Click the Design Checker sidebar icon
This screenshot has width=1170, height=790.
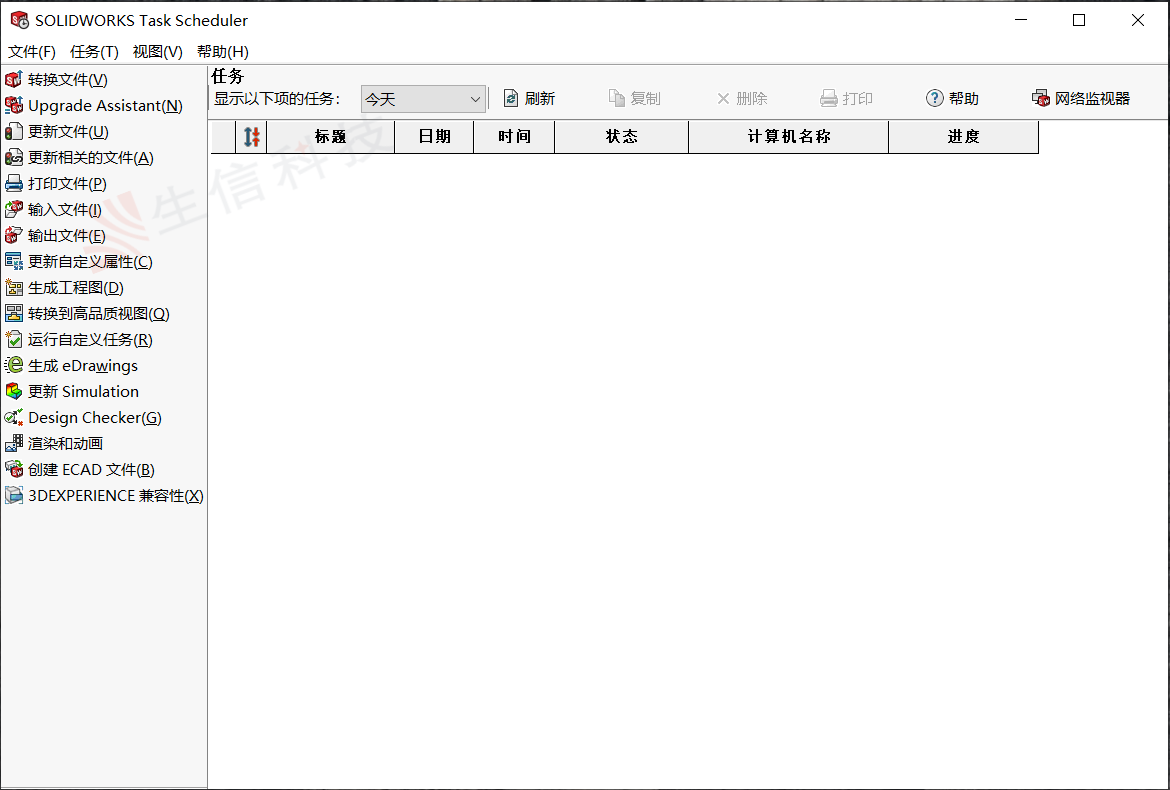[x=13, y=418]
